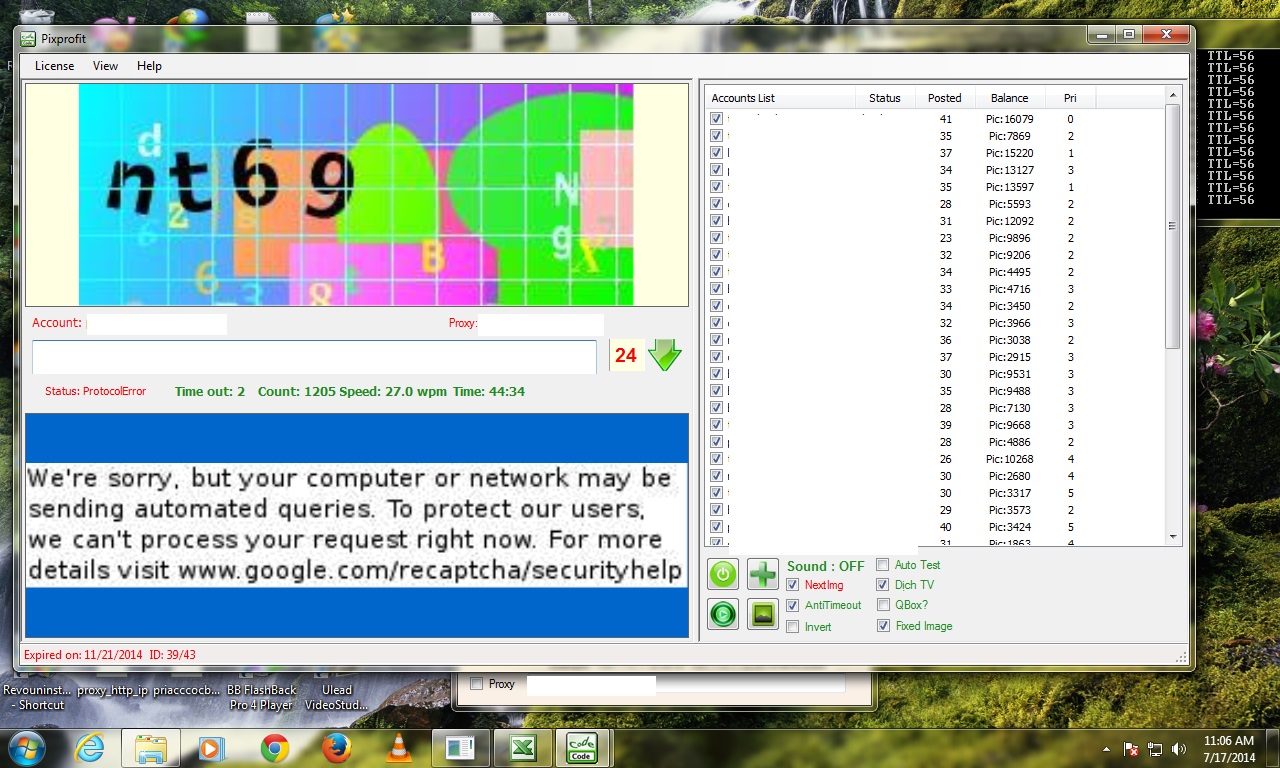Uncheck the account row with Pic:13127
1280x768 pixels.
[x=716, y=170]
